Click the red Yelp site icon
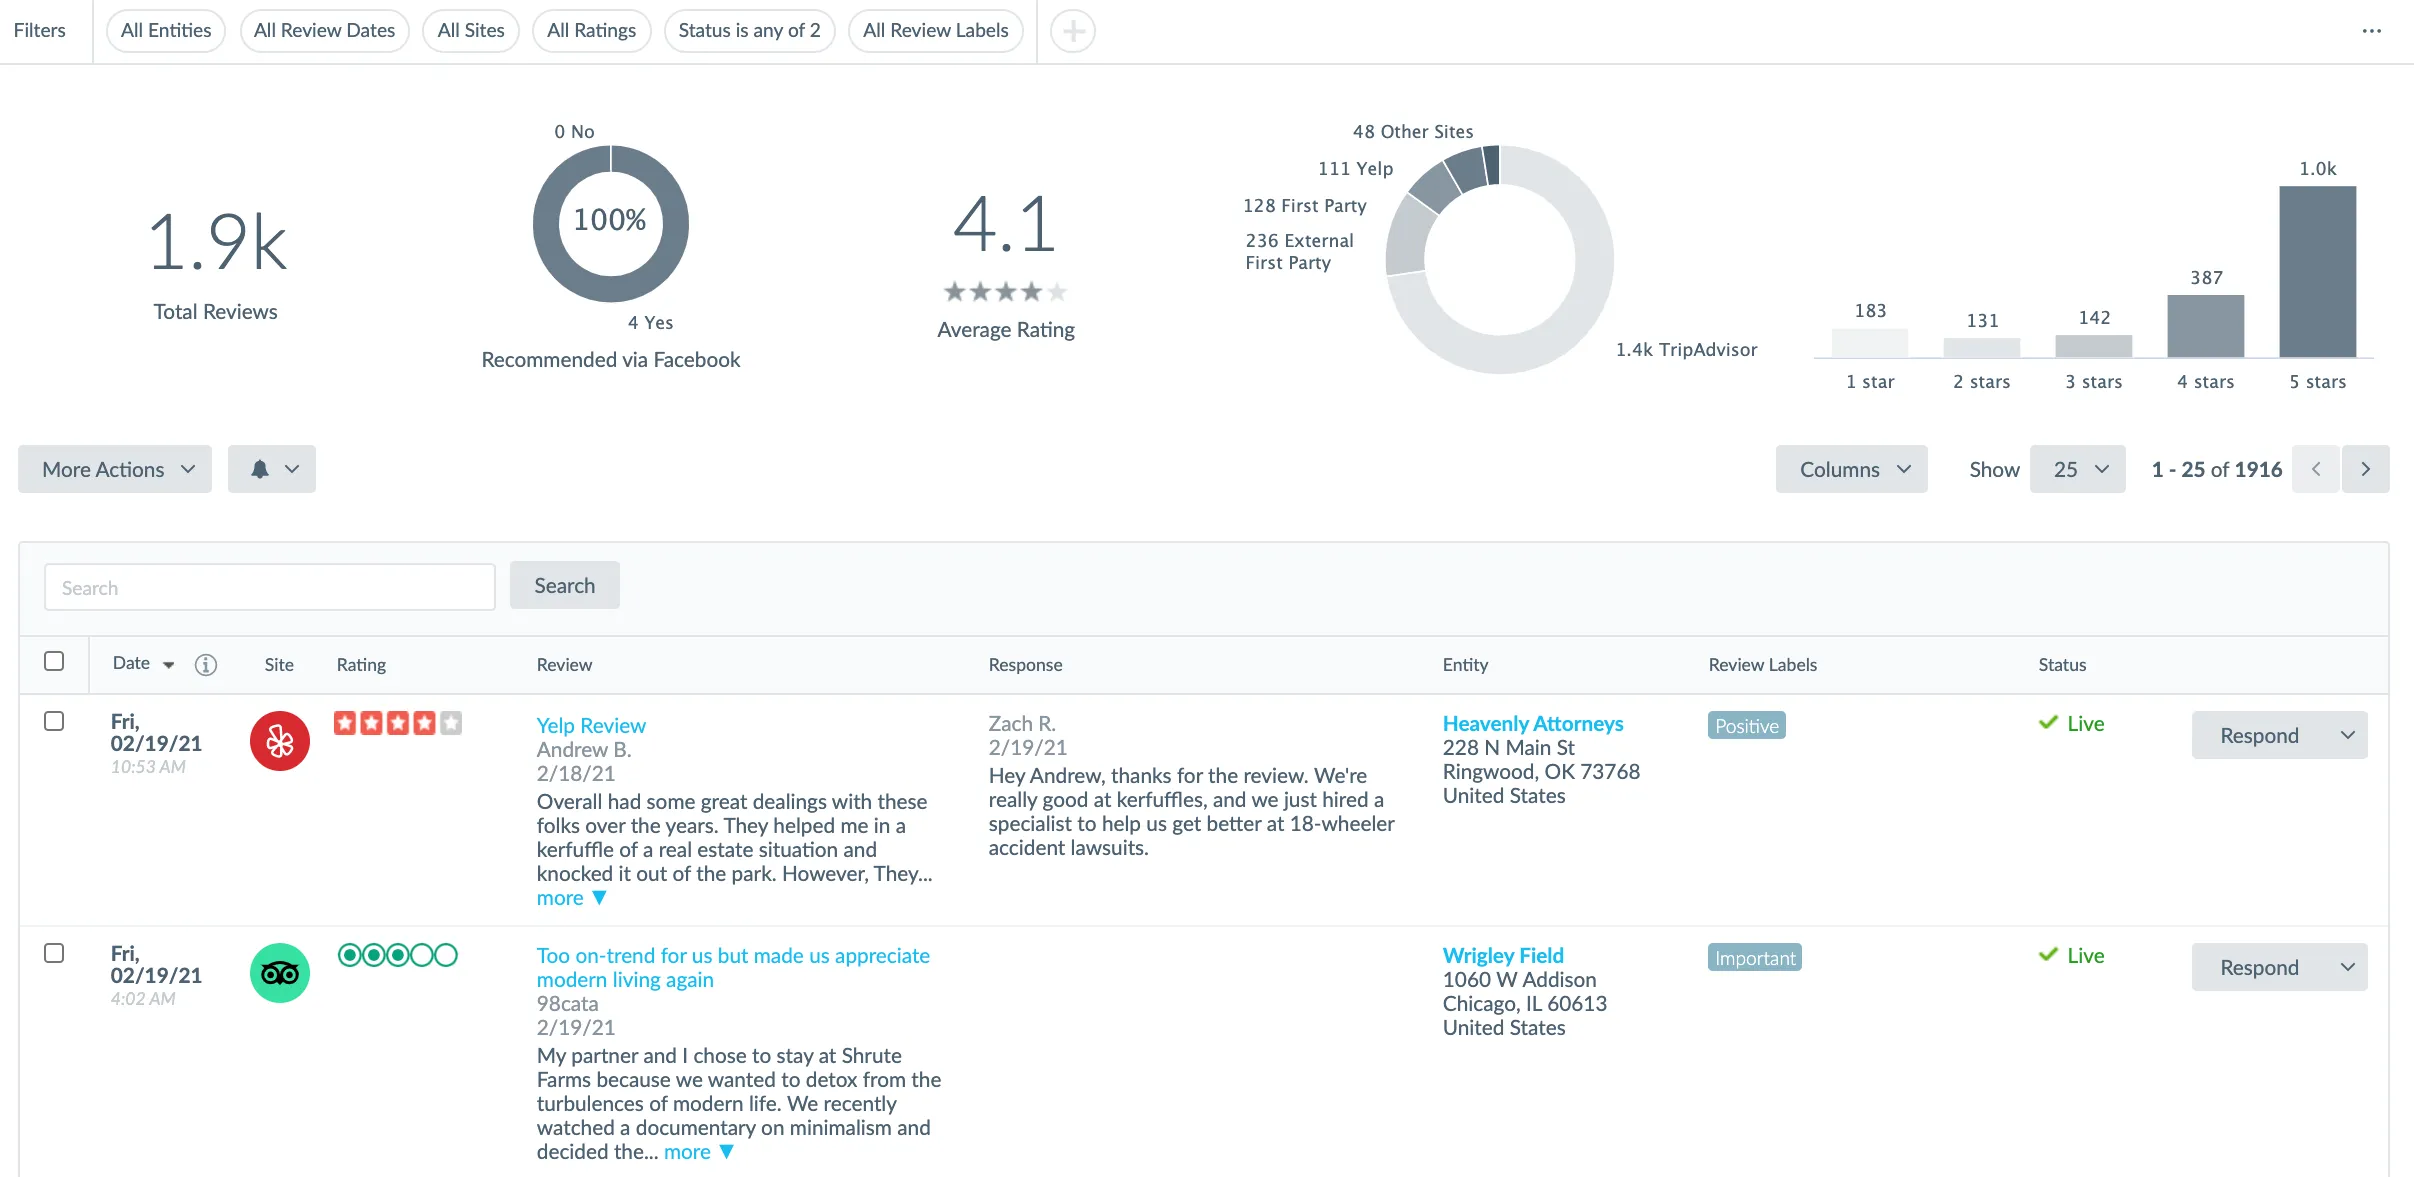Image resolution: width=2414 pixels, height=1177 pixels. click(280, 741)
